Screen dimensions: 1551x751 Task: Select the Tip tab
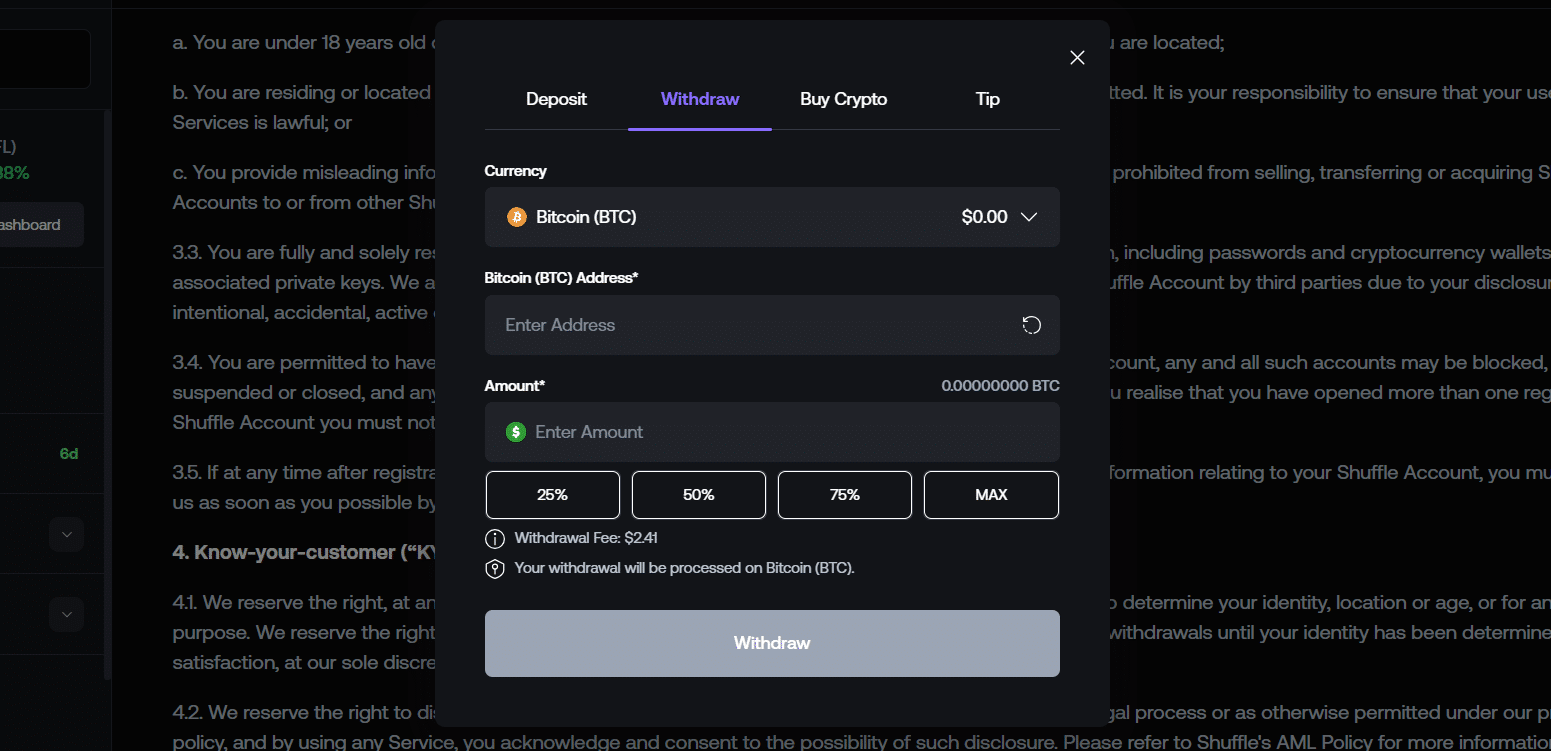coord(987,99)
